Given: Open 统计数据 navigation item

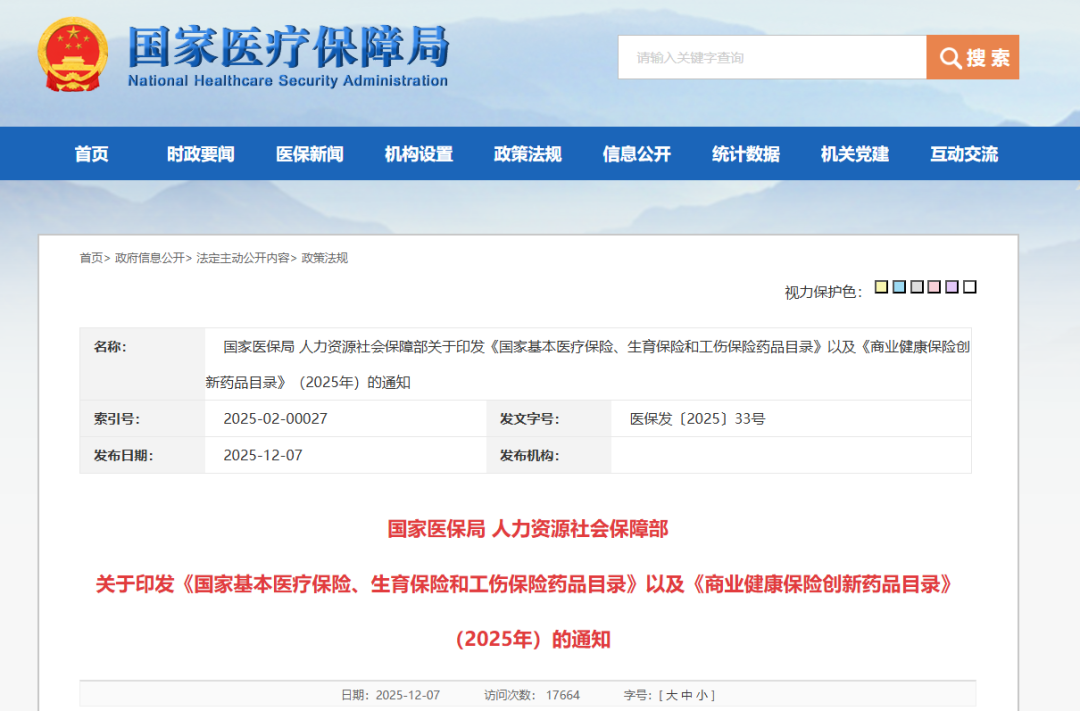Looking at the screenshot, I should coord(746,154).
